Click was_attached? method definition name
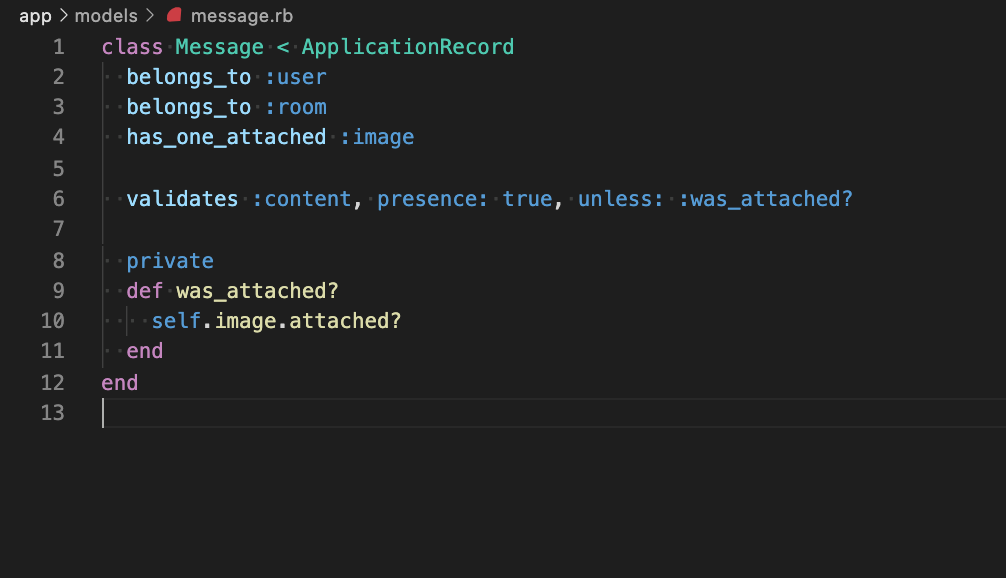The height and width of the screenshot is (578, 1006). pyautogui.click(x=257, y=291)
